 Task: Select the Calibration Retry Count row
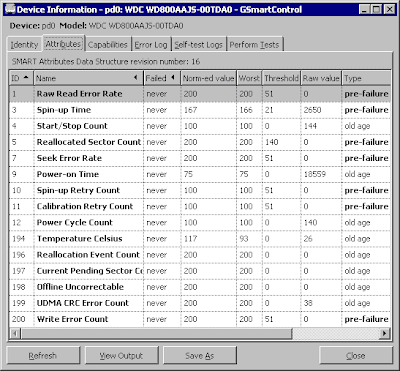[200, 206]
